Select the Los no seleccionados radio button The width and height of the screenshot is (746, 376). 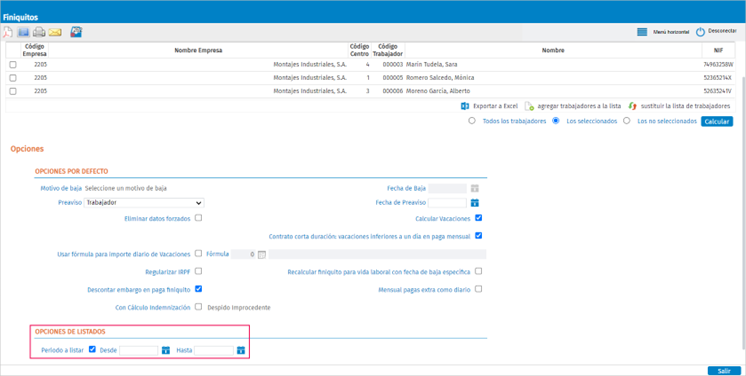[x=627, y=121]
